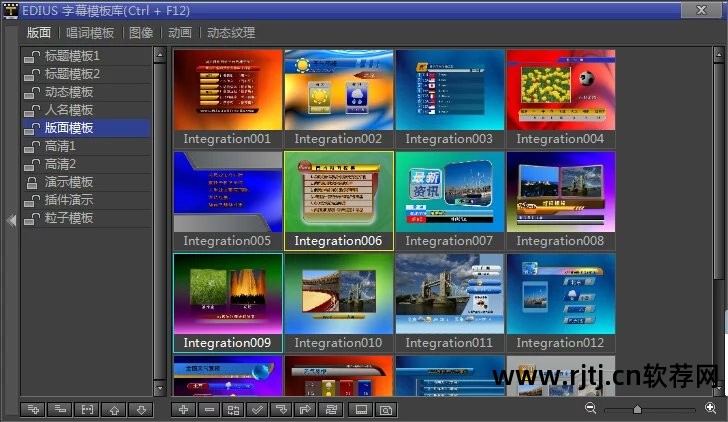Click the template grid vertical scrollbar thumb
This screenshot has width=728, height=422.
click(x=719, y=172)
